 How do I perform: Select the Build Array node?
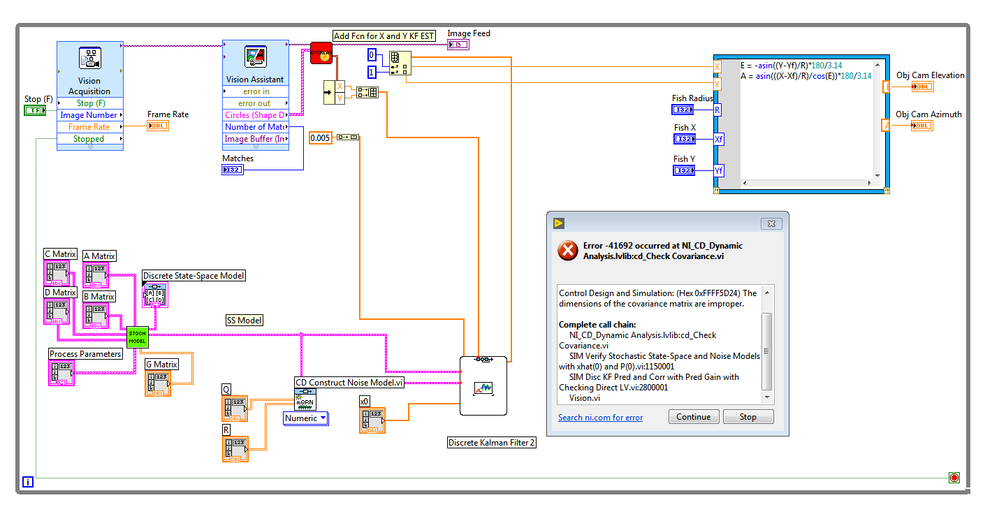click(367, 92)
